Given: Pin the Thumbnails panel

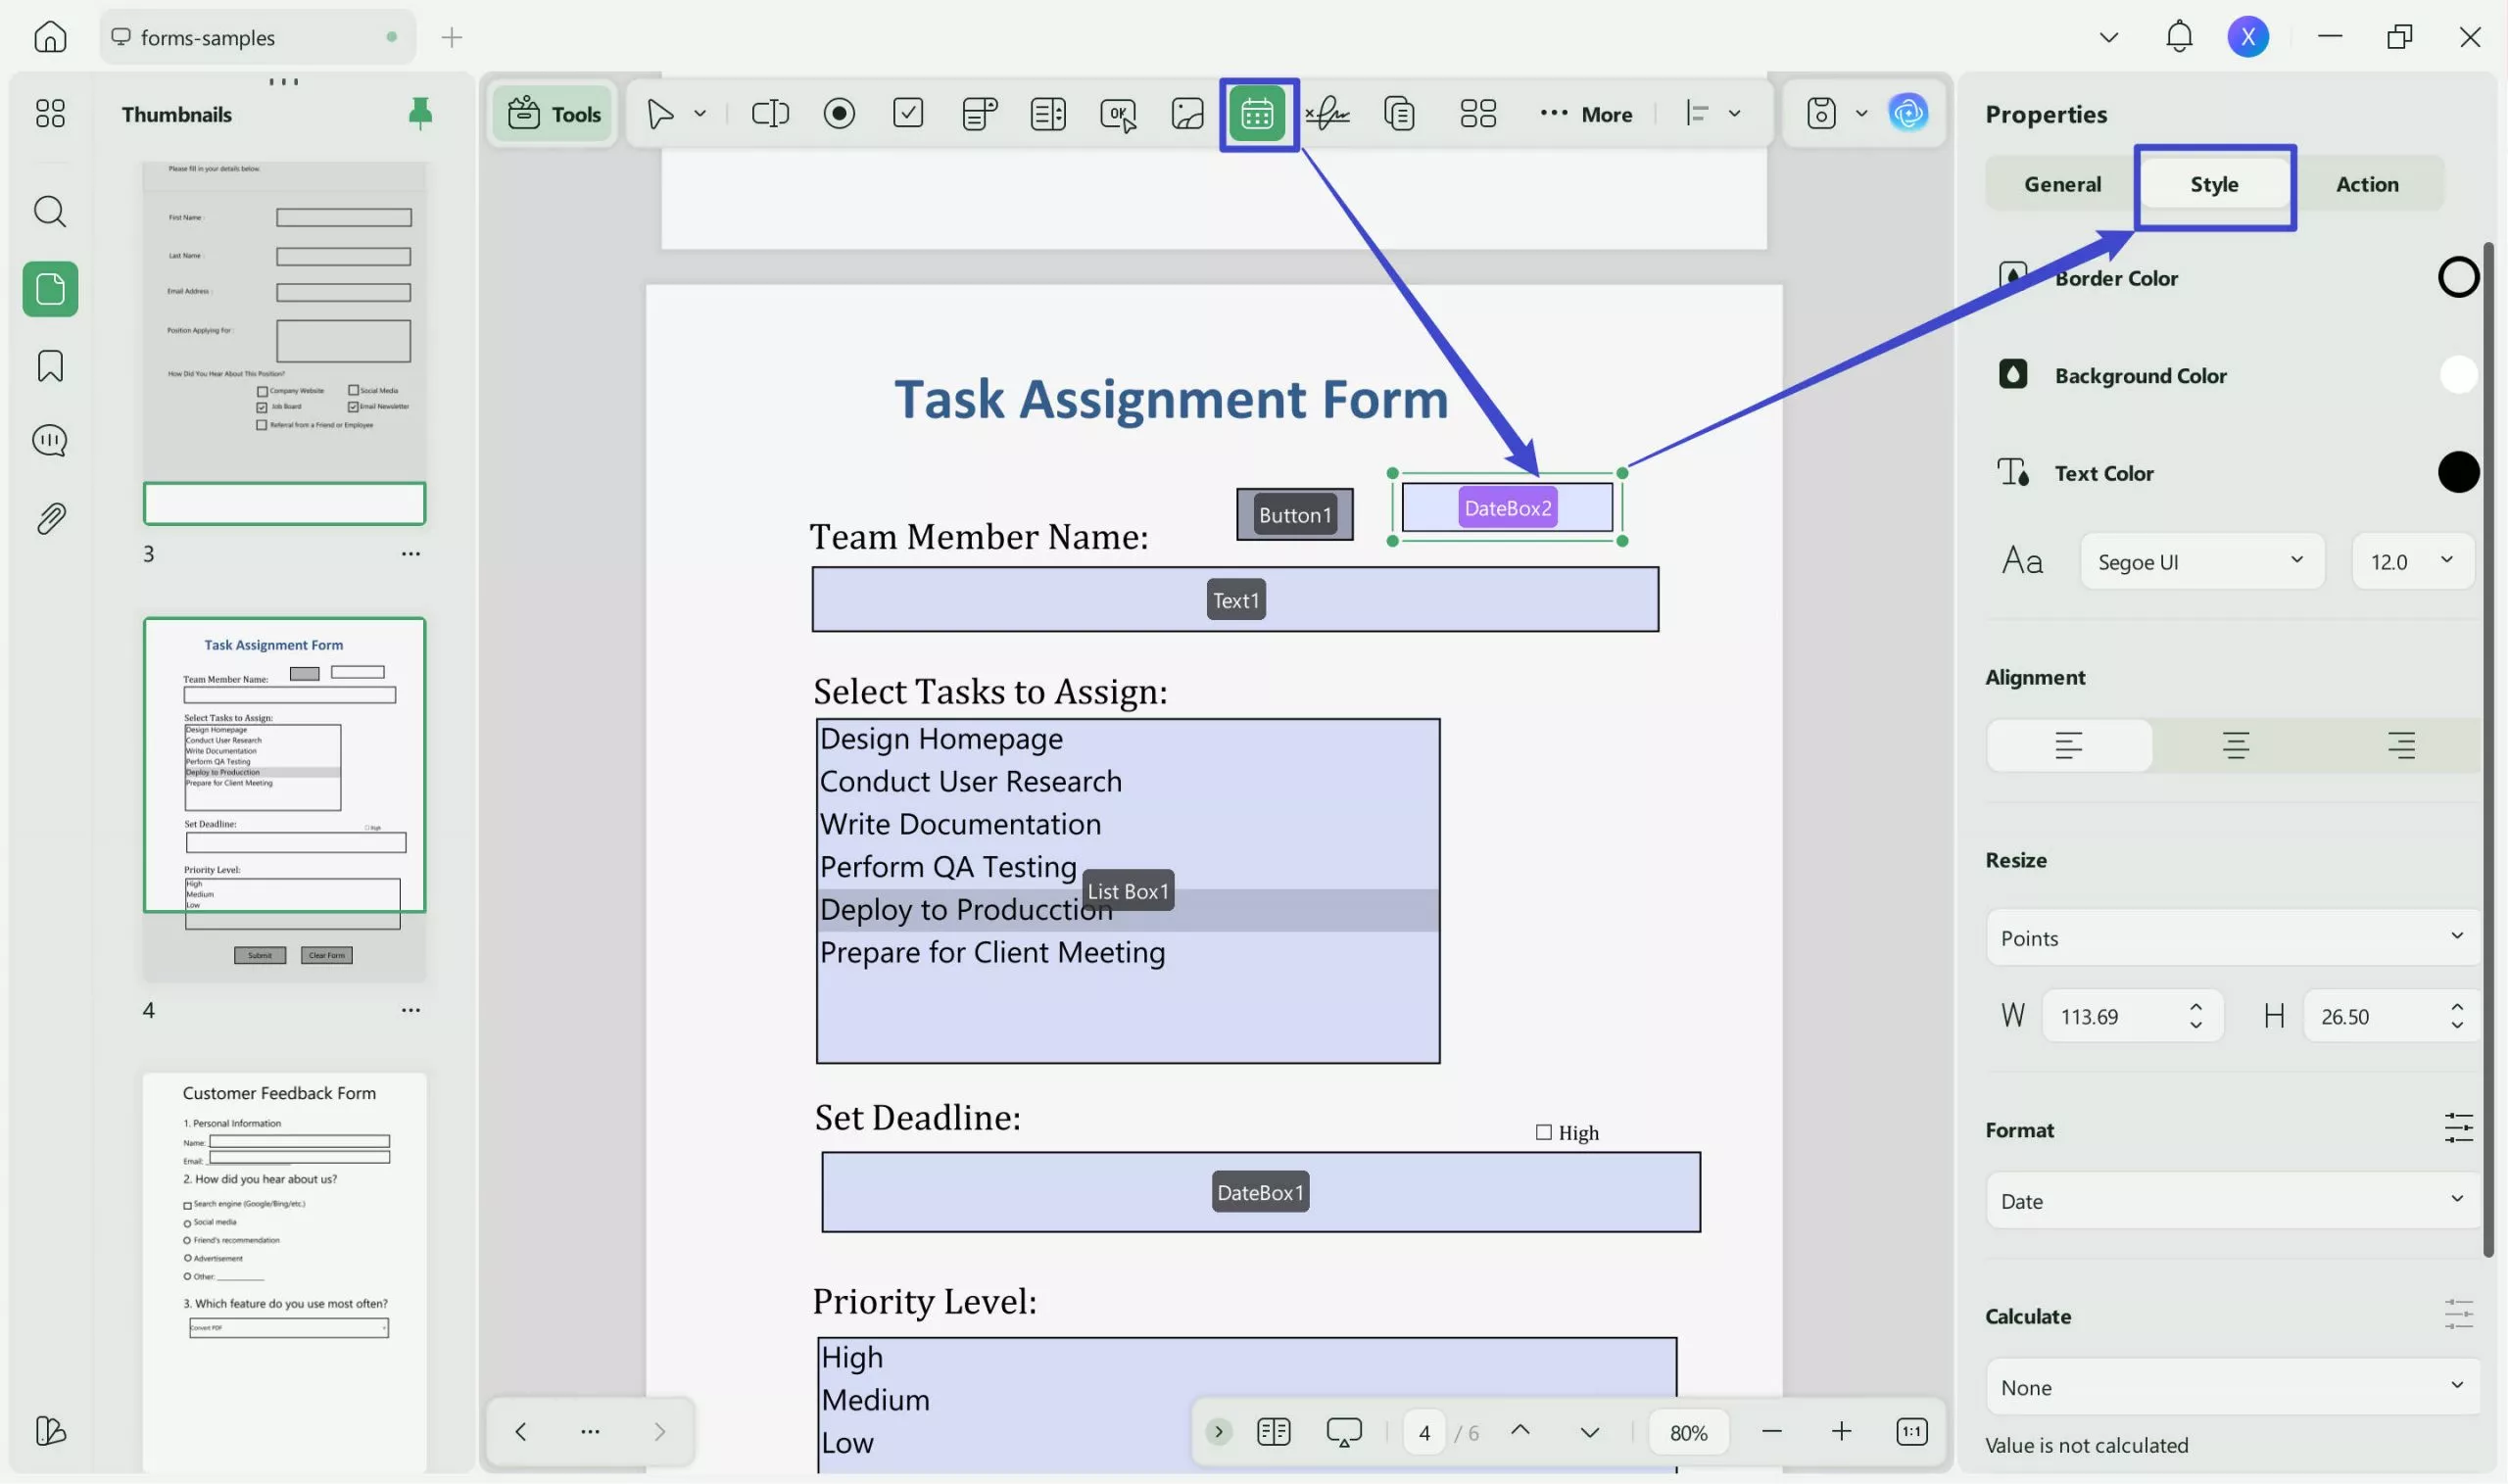Looking at the screenshot, I should [x=420, y=114].
